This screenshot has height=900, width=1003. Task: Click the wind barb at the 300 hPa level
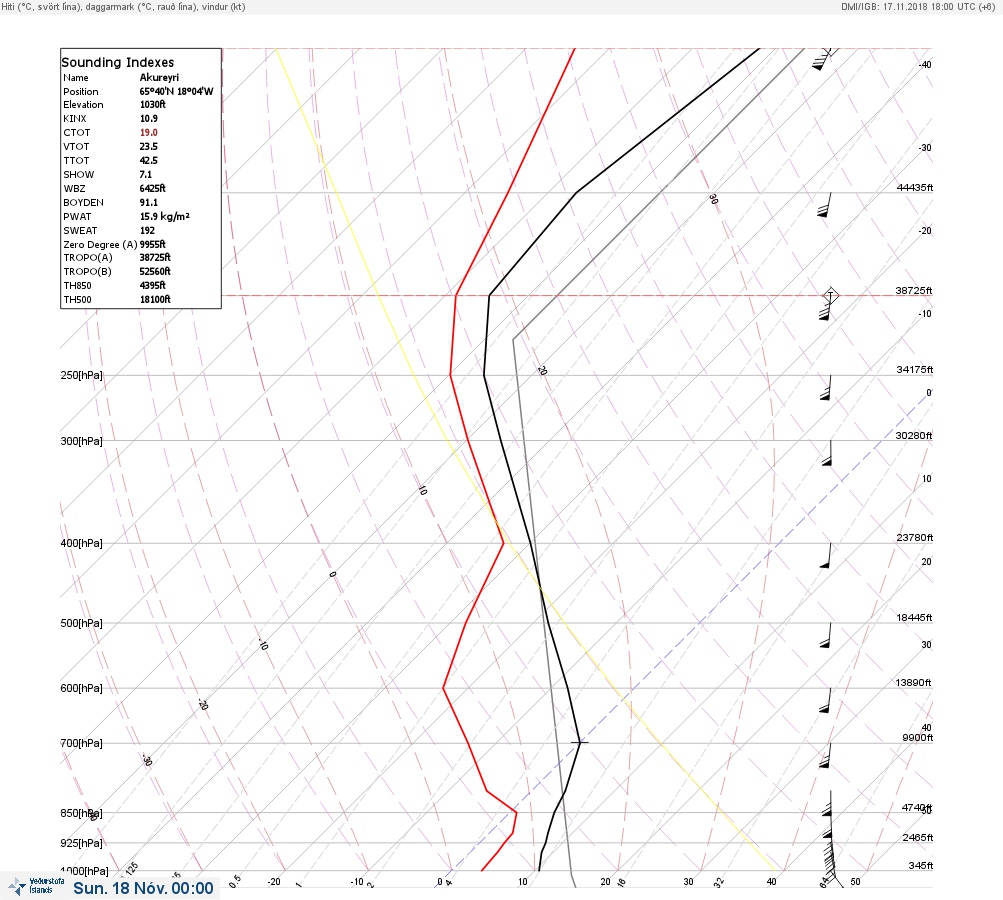(x=827, y=453)
